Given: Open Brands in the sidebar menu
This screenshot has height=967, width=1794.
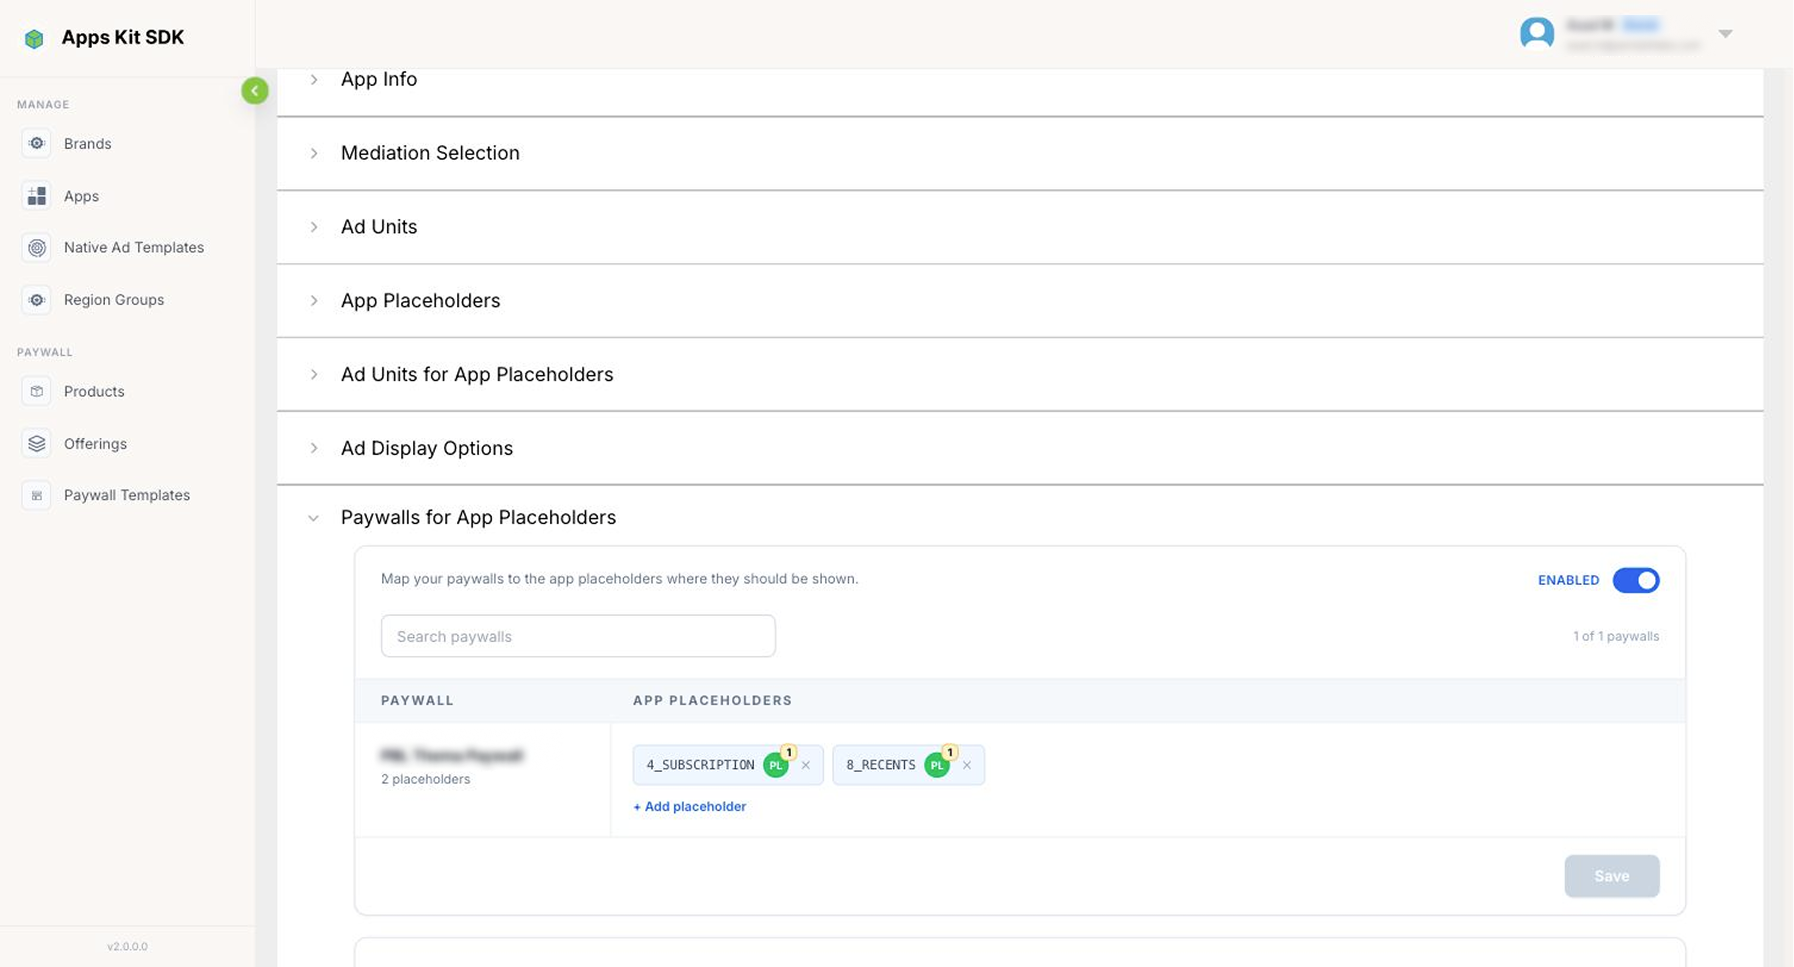Looking at the screenshot, I should tap(88, 144).
